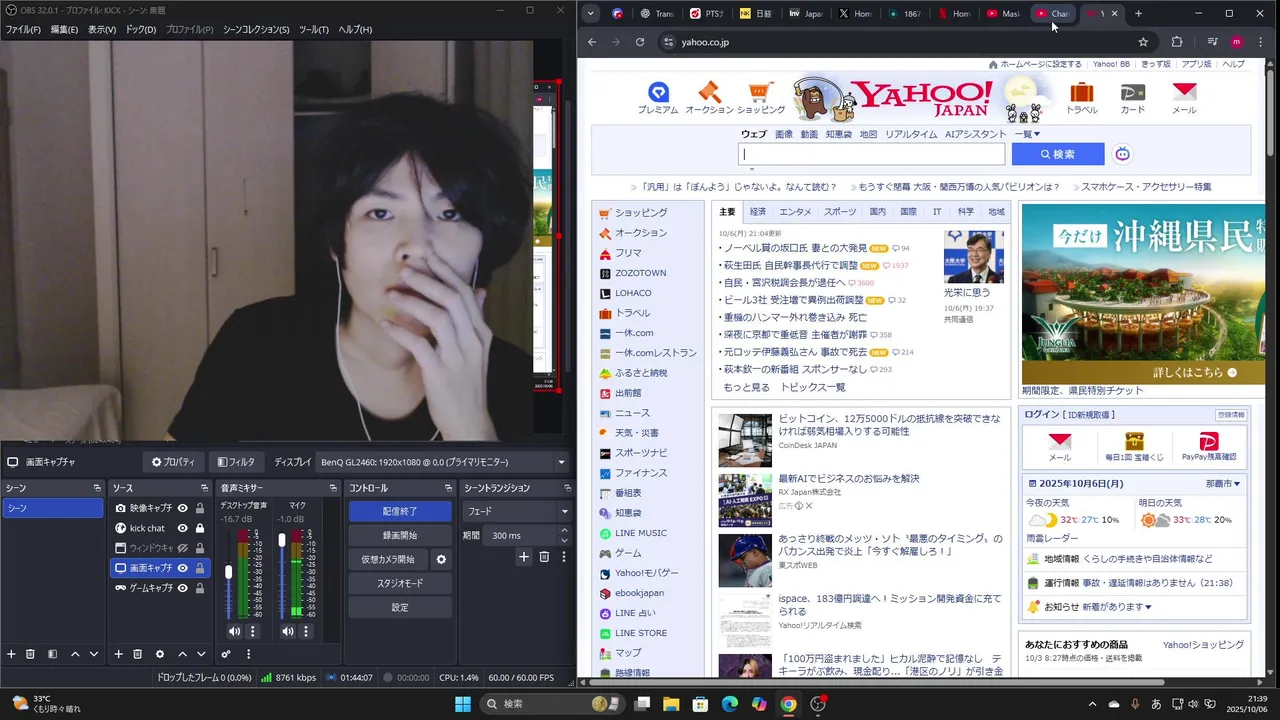Open the OBS ファイル(F) menu
The height and width of the screenshot is (720, 1280).
pos(23,30)
